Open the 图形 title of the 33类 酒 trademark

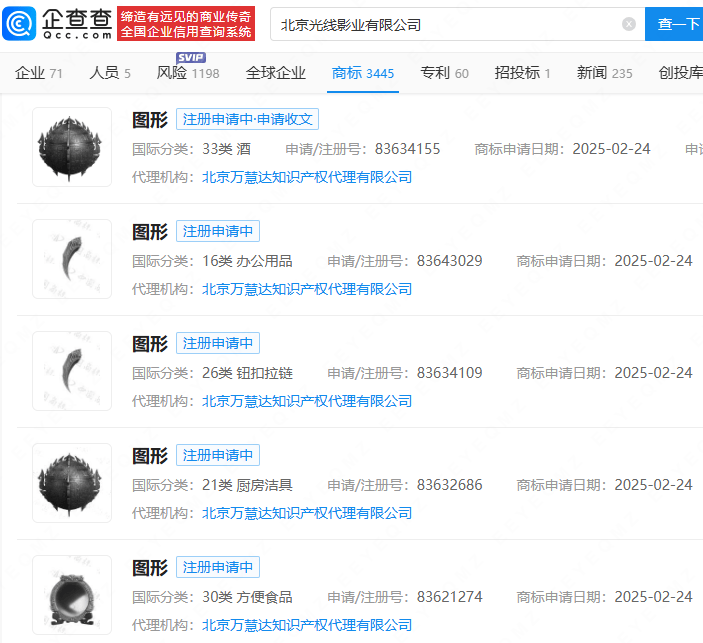(x=150, y=120)
